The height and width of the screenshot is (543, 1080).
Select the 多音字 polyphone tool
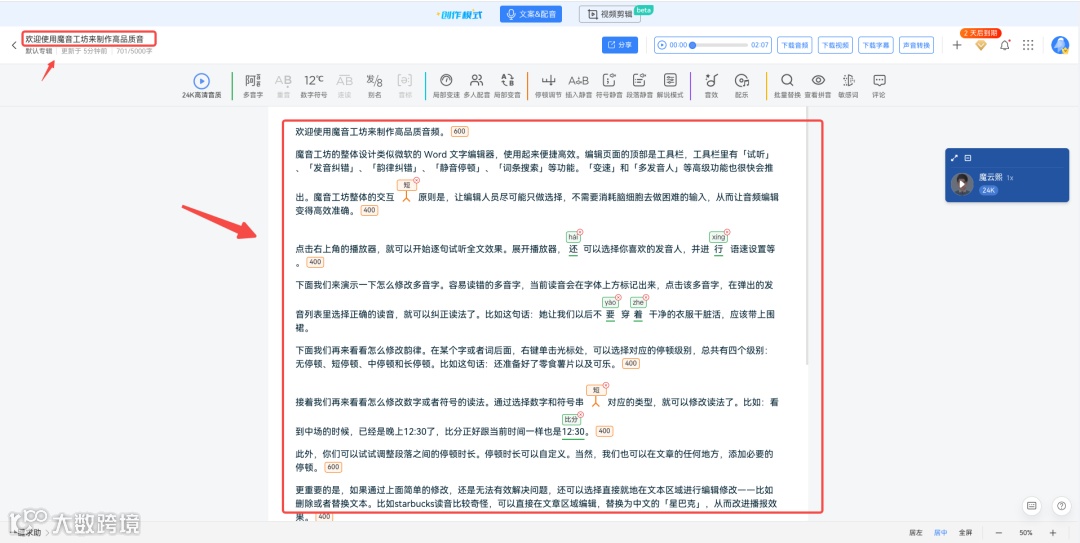[x=253, y=86]
